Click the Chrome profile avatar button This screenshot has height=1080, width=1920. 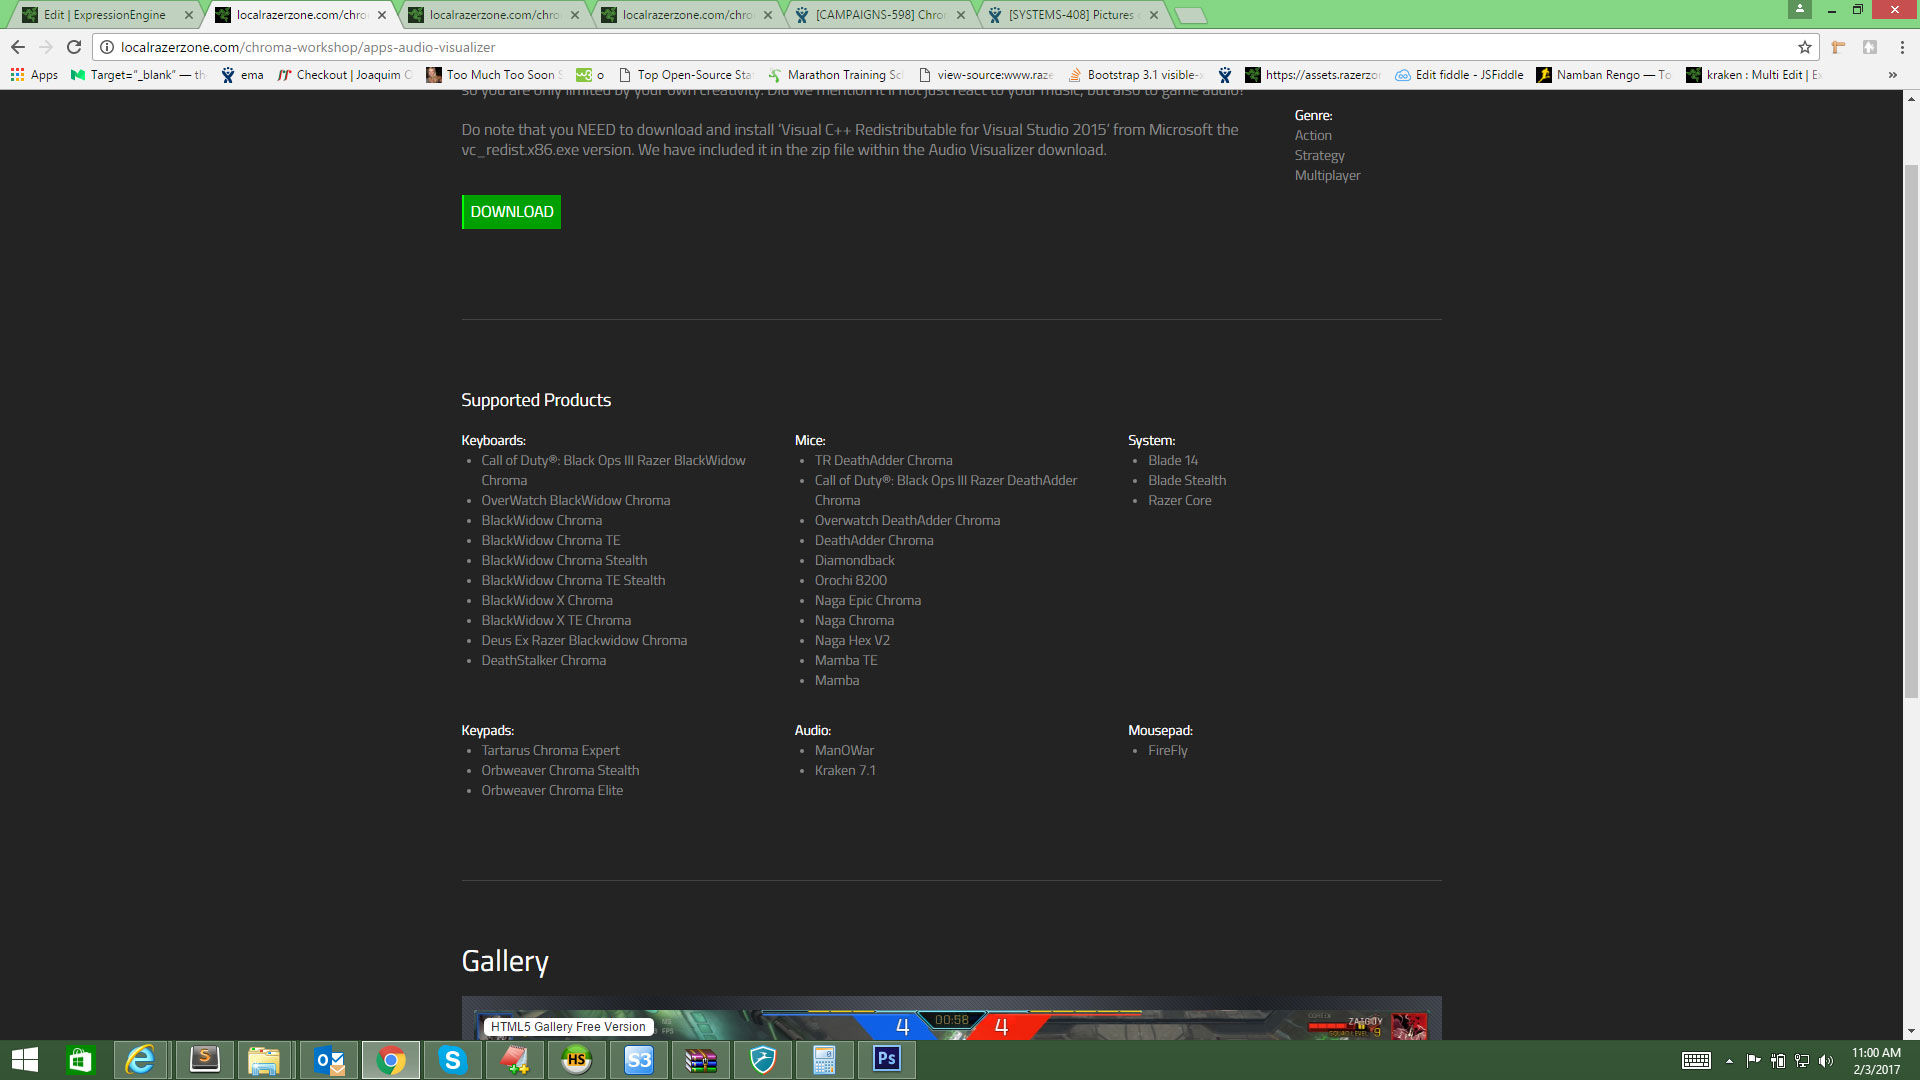click(x=1800, y=9)
